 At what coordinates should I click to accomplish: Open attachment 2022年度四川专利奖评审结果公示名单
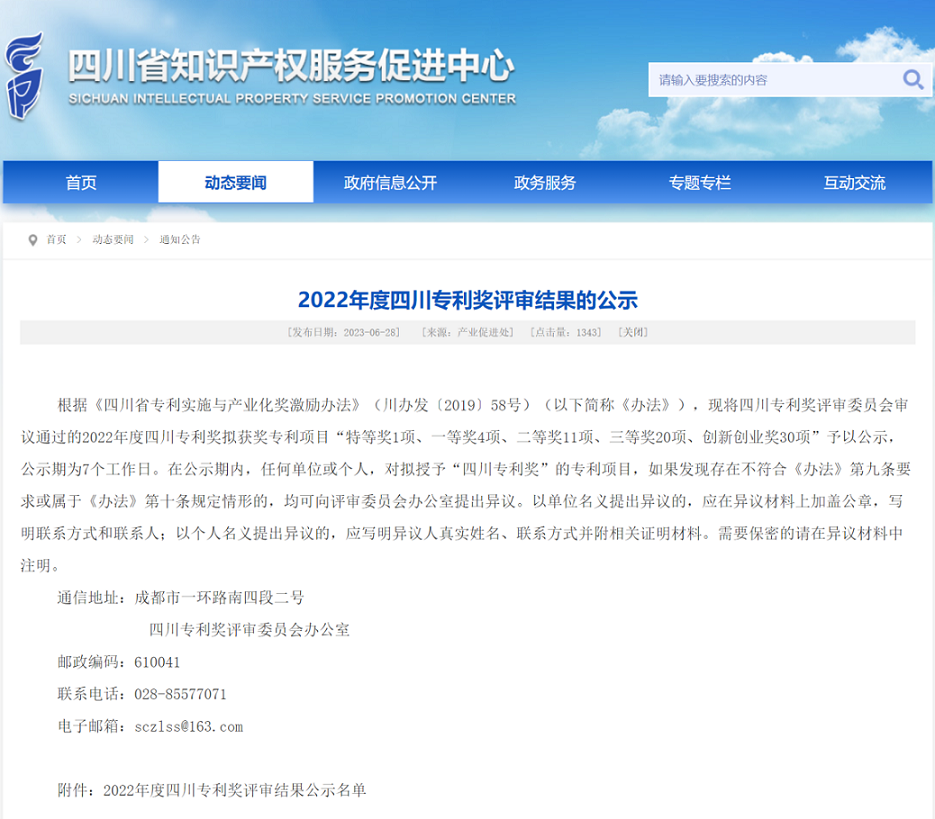tap(235, 790)
